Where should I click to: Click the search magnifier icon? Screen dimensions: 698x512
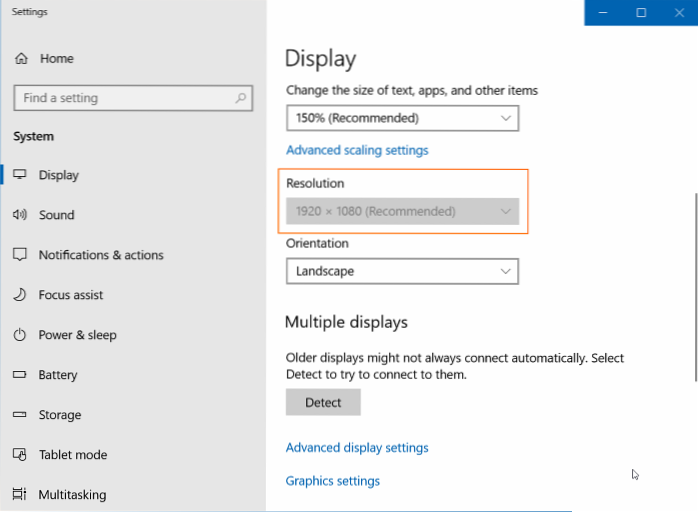coord(240,98)
